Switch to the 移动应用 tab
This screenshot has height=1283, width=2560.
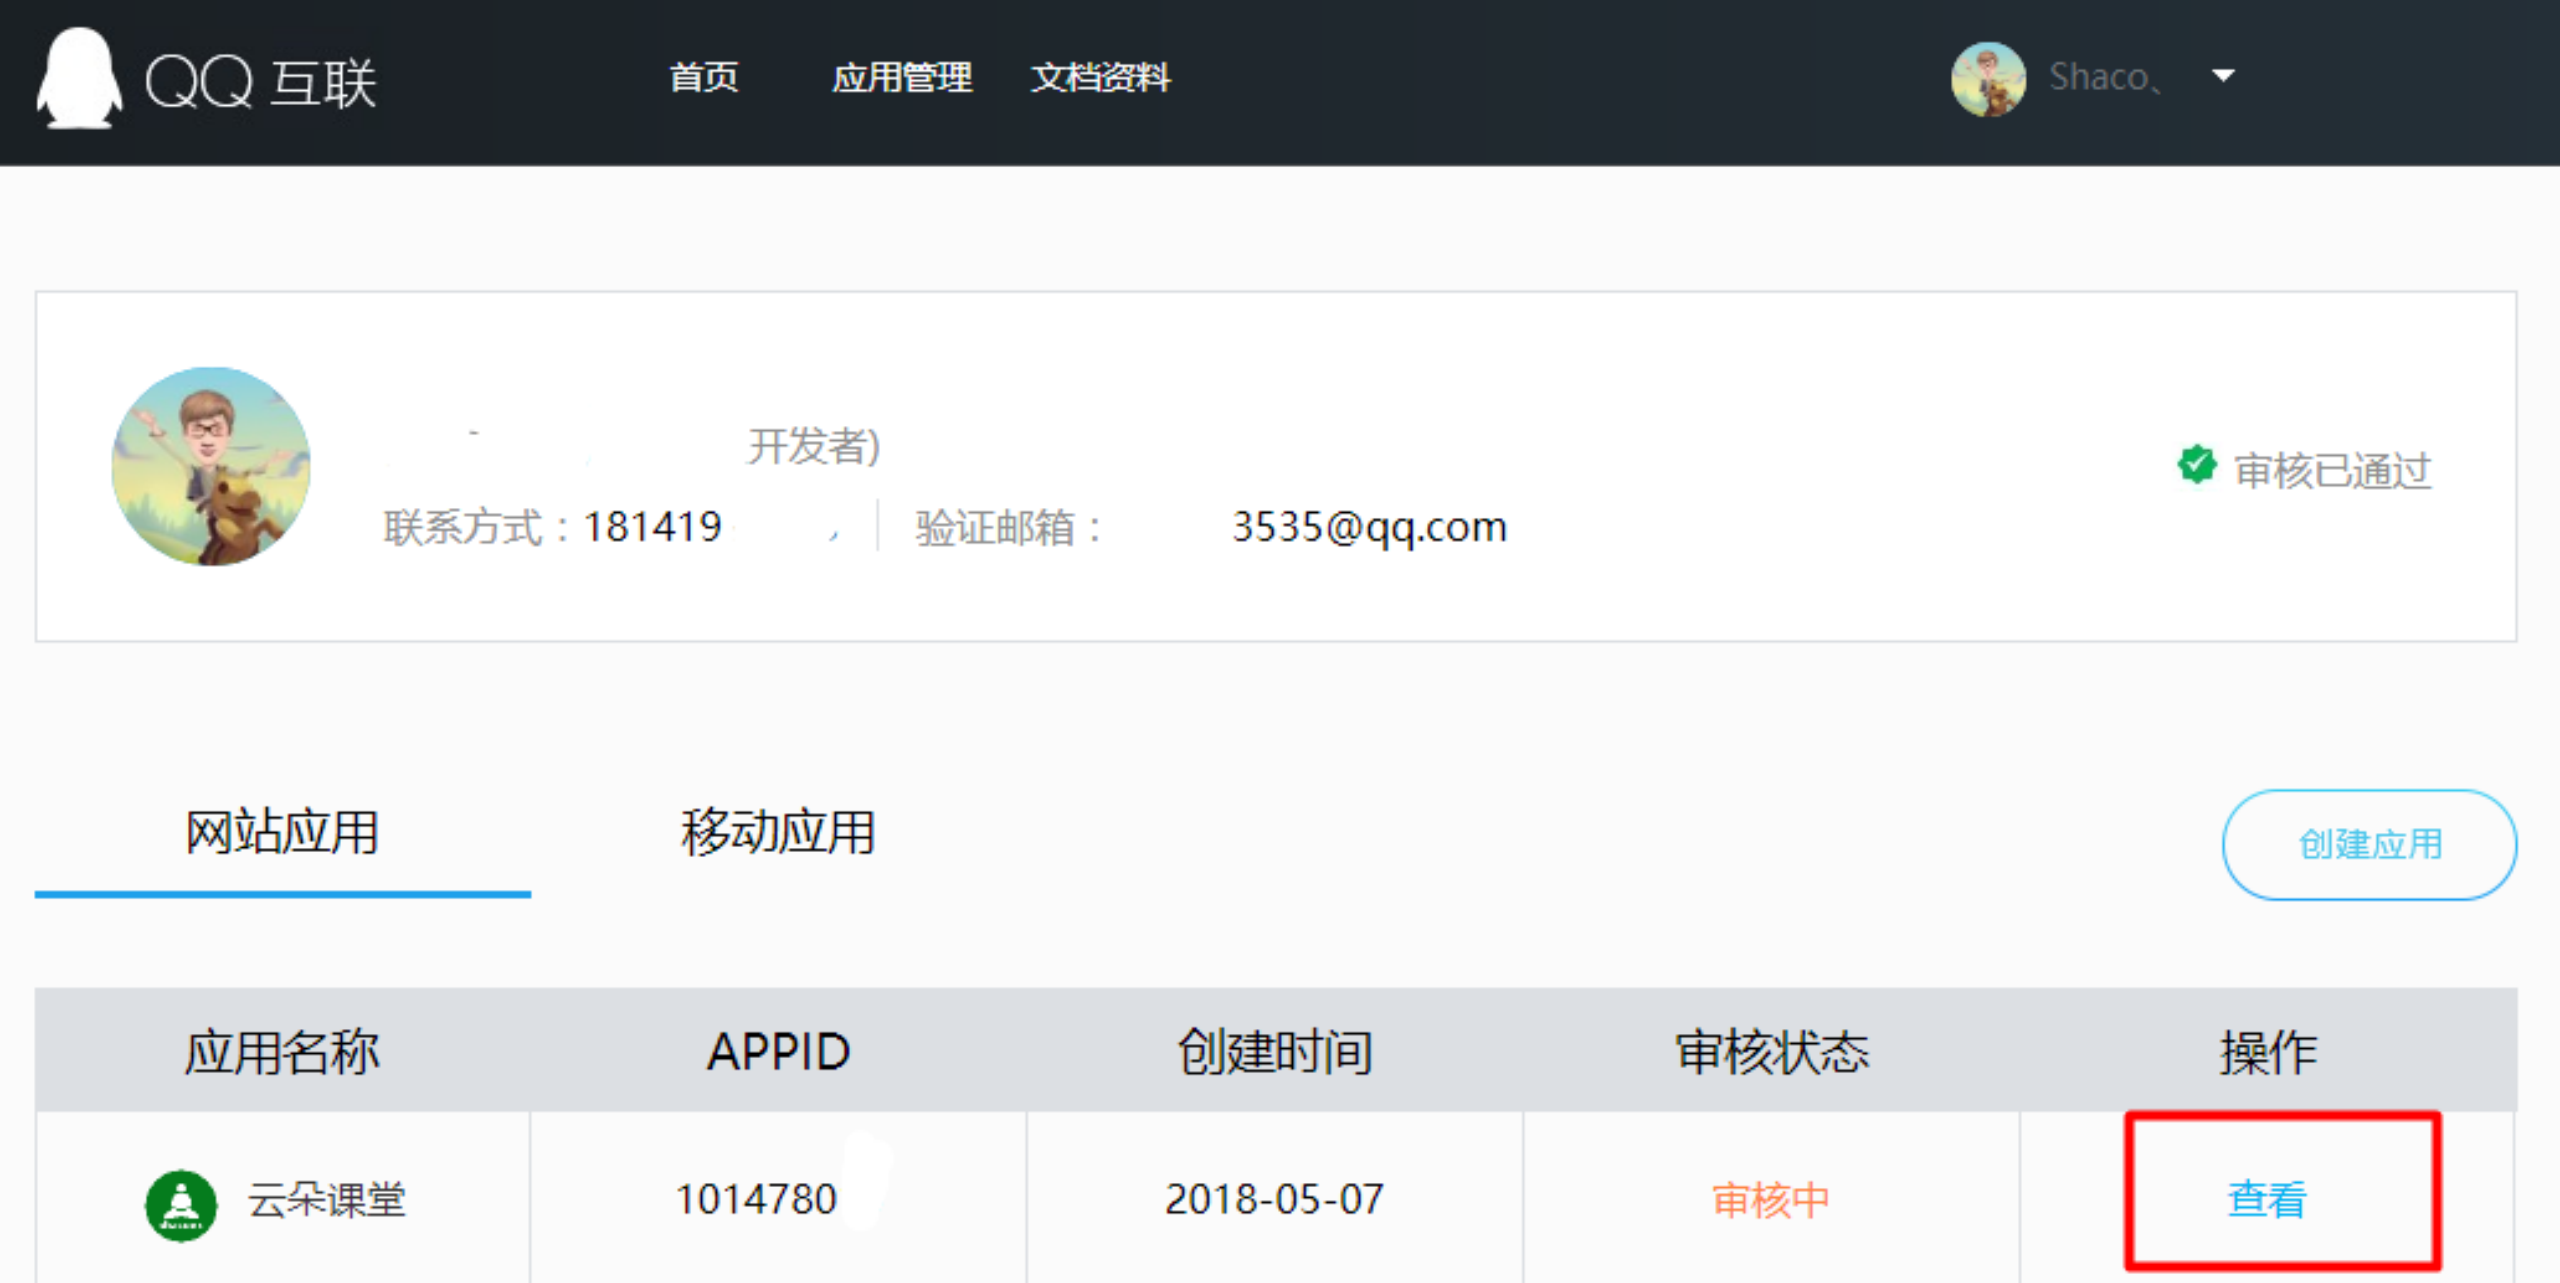click(x=778, y=832)
